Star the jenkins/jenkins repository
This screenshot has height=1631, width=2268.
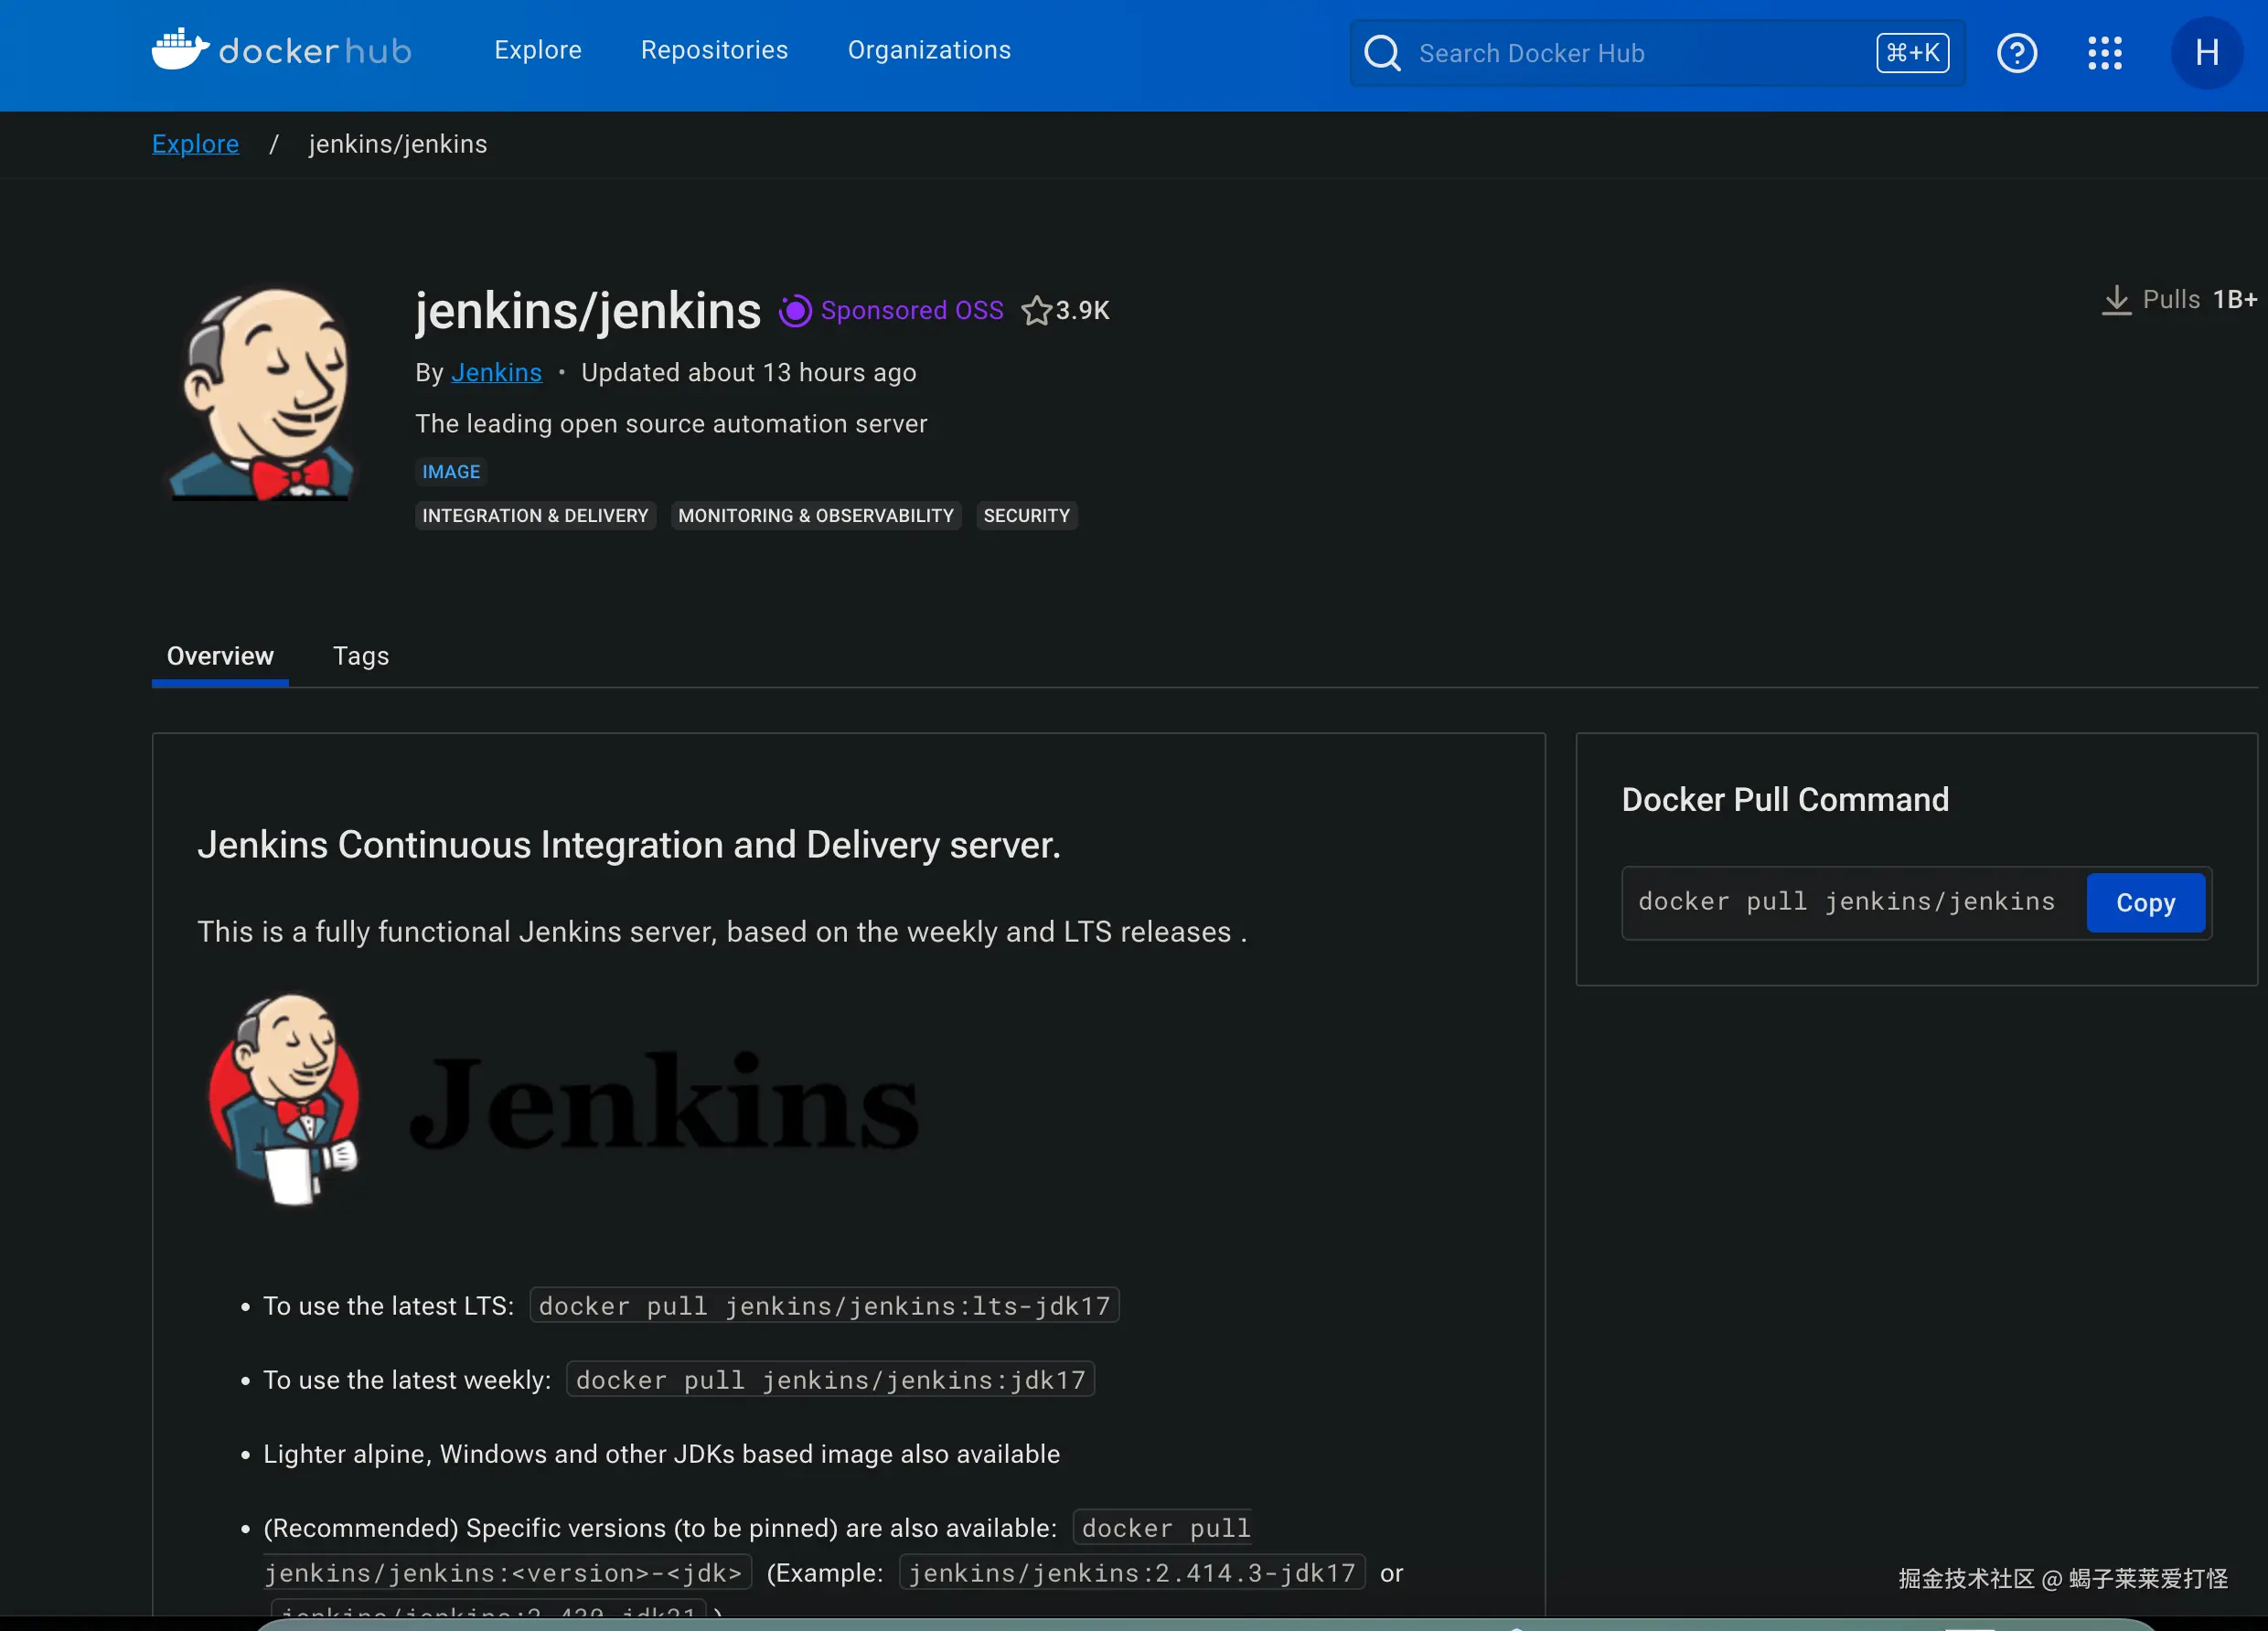(x=1037, y=311)
